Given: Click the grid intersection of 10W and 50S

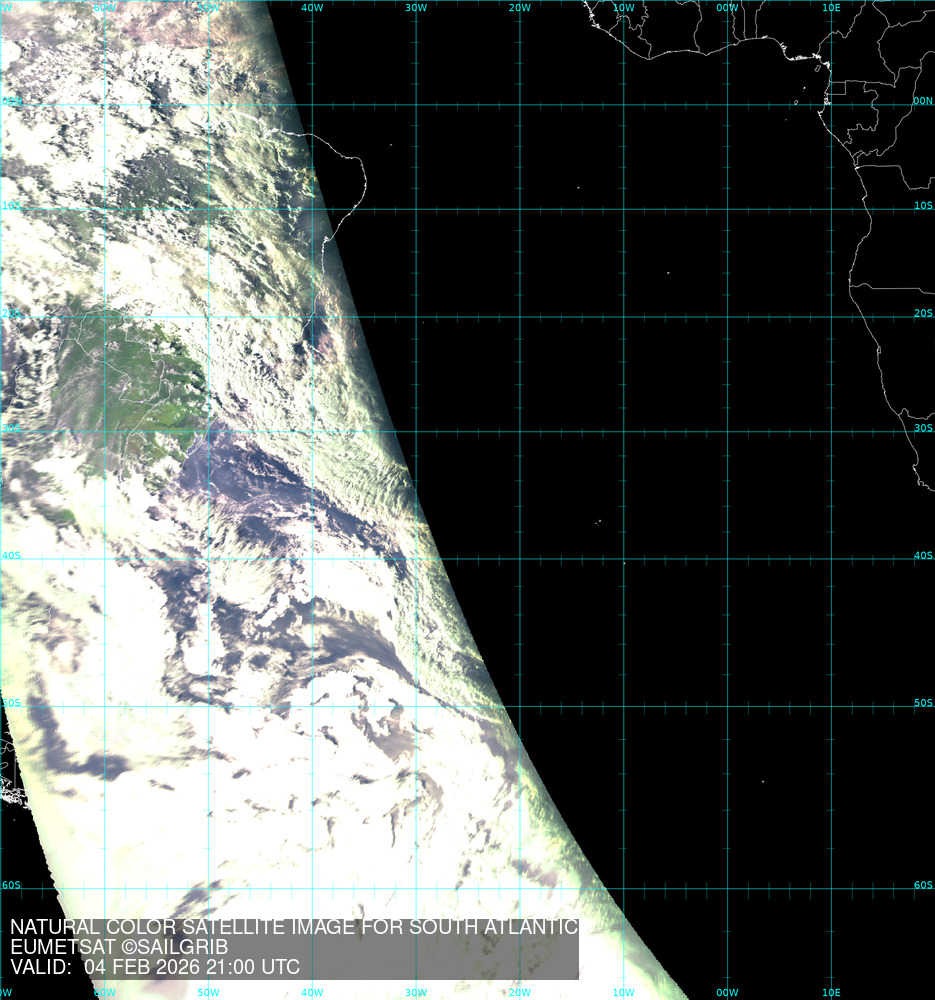Looking at the screenshot, I should tap(623, 707).
